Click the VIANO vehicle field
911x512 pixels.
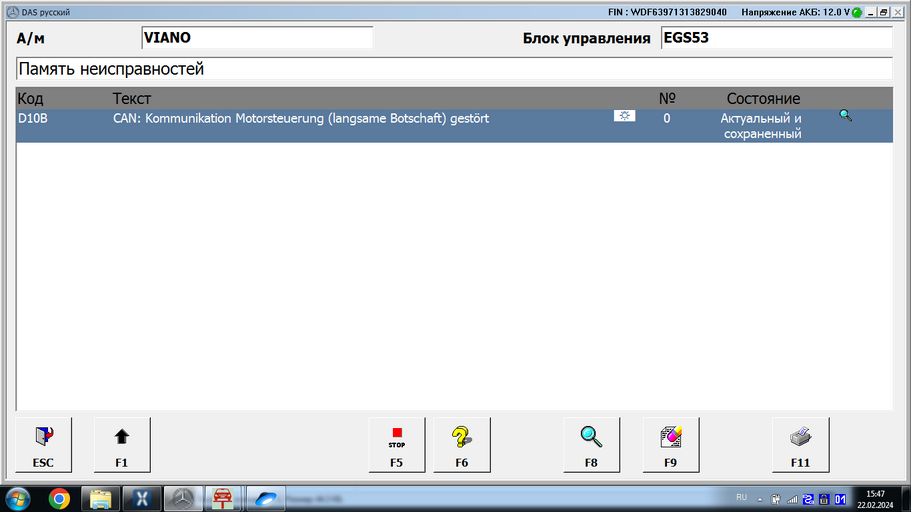tap(257, 38)
